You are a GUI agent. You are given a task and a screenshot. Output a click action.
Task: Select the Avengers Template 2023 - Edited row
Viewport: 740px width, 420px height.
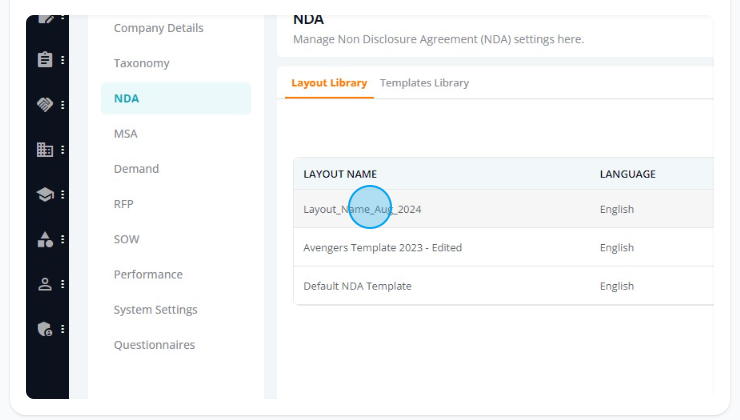[504, 248]
